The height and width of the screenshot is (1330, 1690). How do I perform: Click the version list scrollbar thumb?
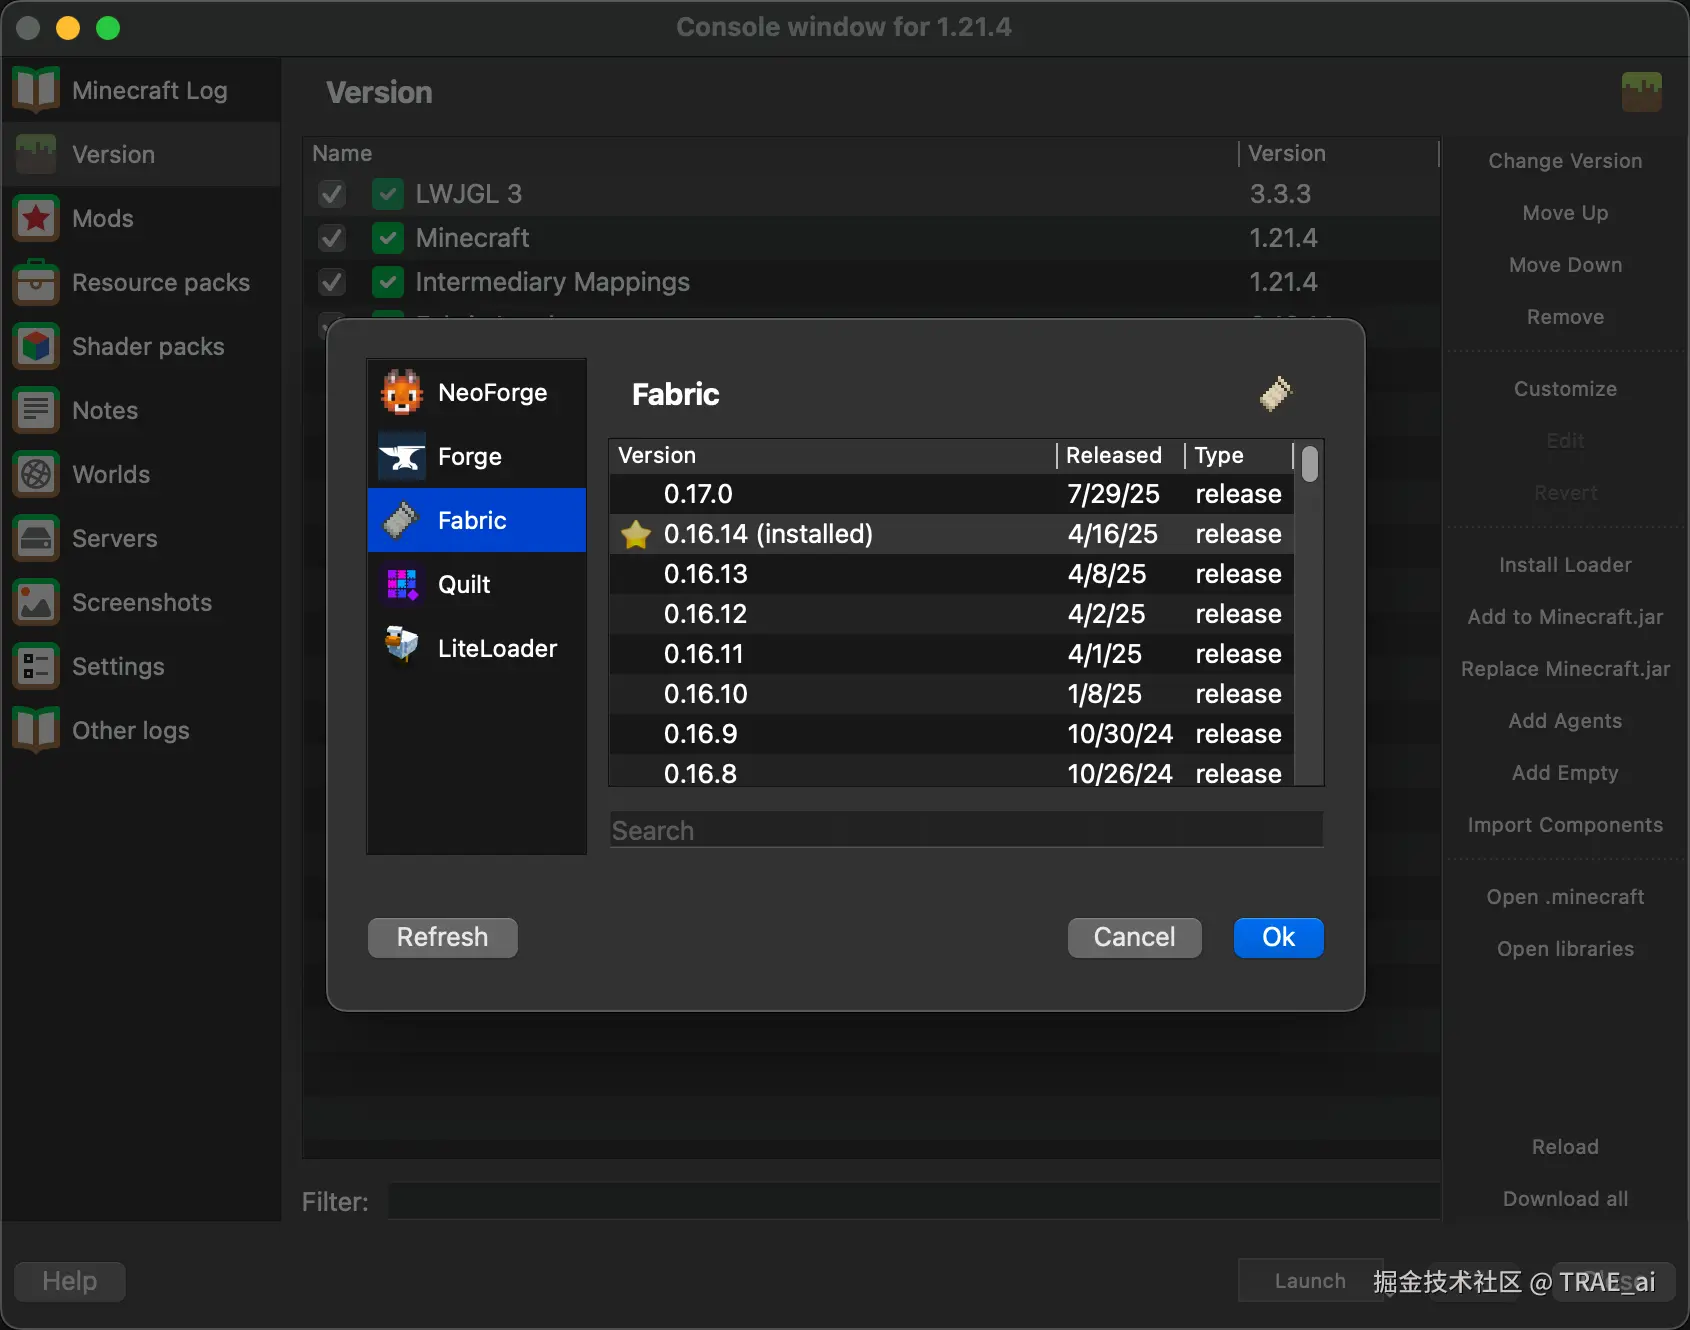[x=1310, y=465]
